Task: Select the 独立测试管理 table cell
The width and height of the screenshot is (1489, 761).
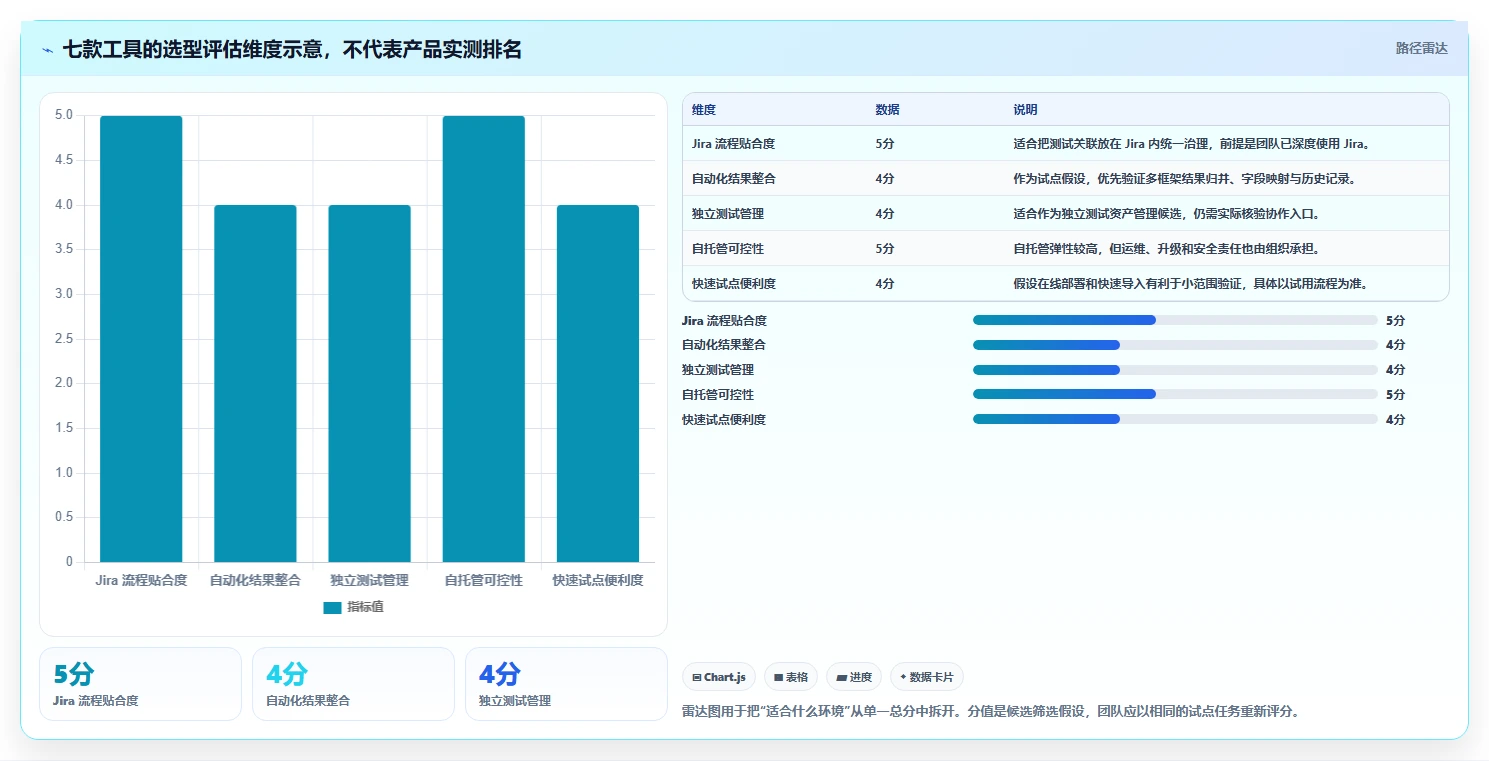Action: coord(727,214)
